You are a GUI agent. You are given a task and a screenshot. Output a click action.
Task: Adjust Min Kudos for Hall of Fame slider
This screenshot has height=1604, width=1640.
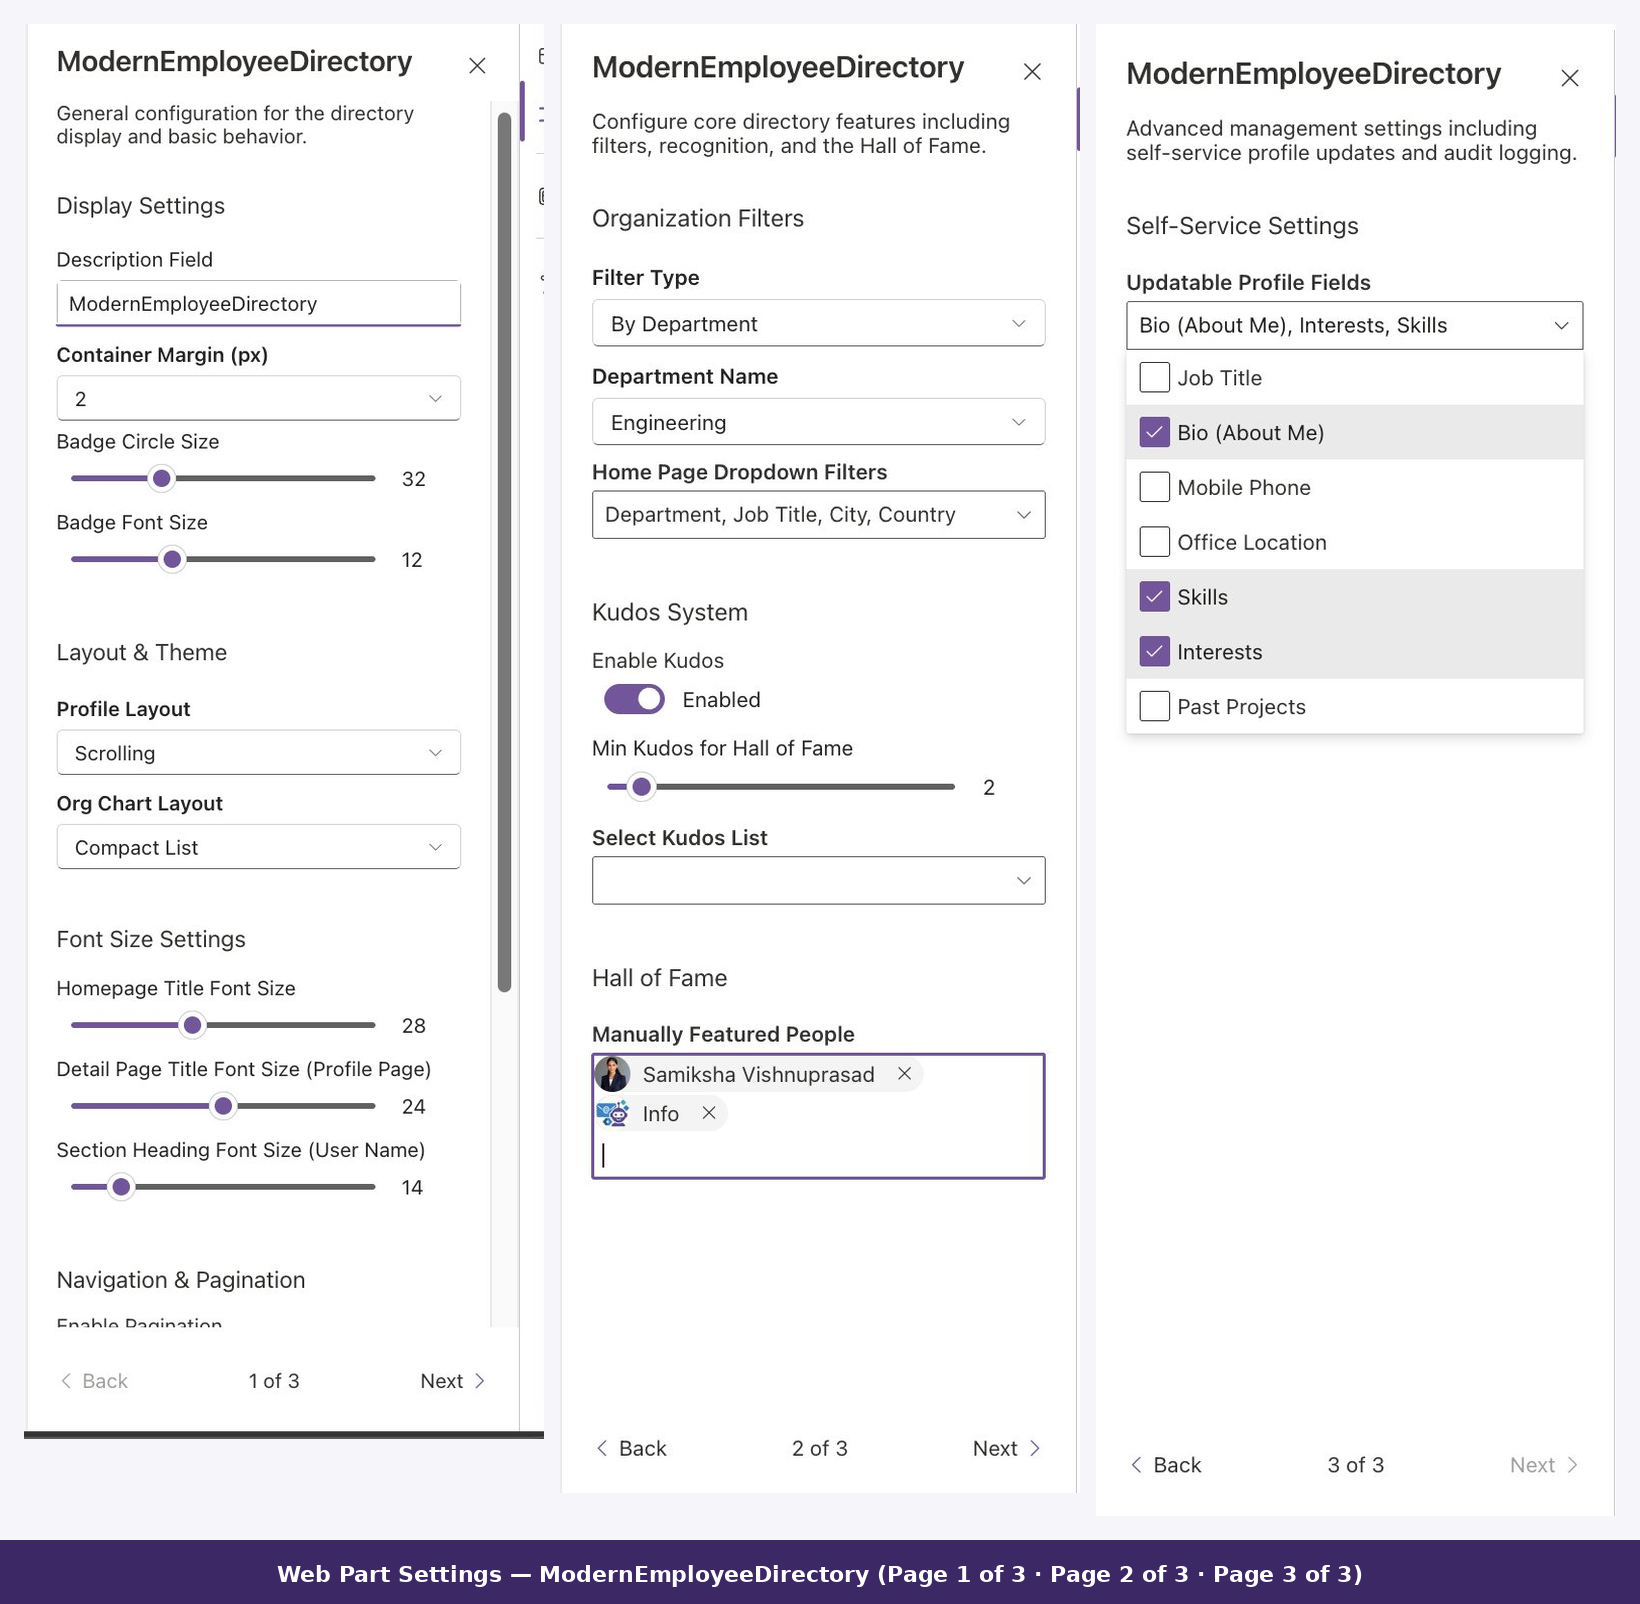(x=641, y=787)
